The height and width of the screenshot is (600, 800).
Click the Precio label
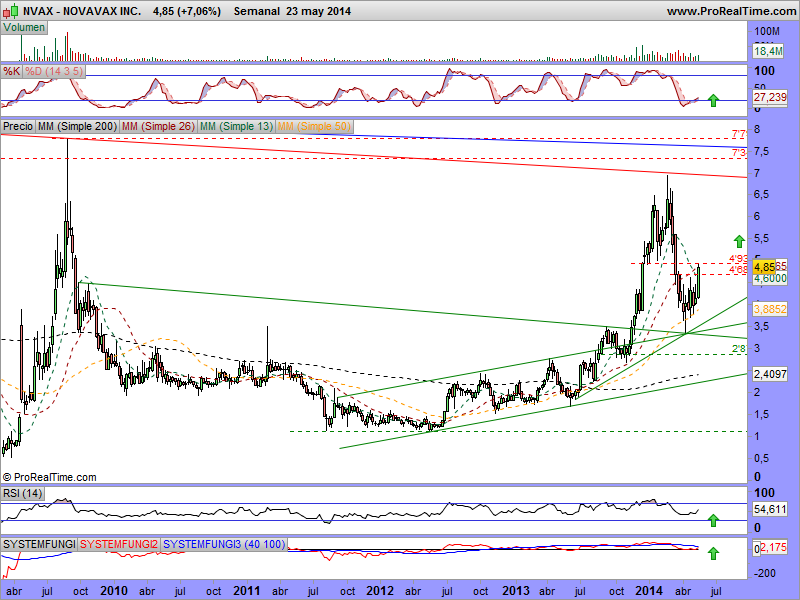click(18, 126)
